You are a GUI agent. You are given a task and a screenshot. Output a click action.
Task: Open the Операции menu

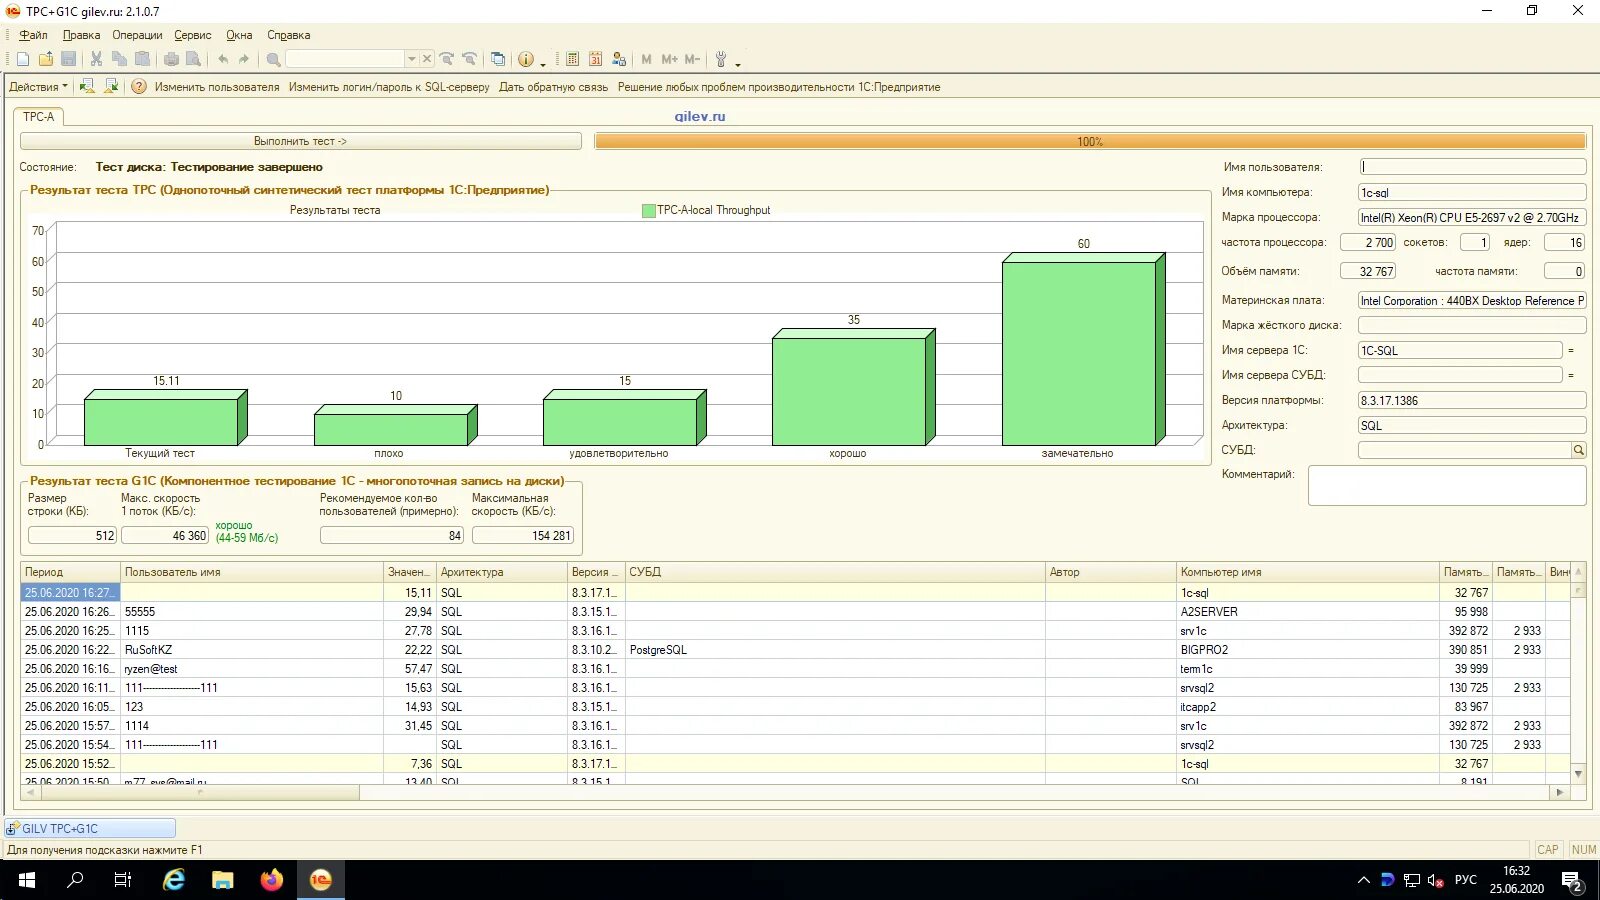(x=137, y=35)
